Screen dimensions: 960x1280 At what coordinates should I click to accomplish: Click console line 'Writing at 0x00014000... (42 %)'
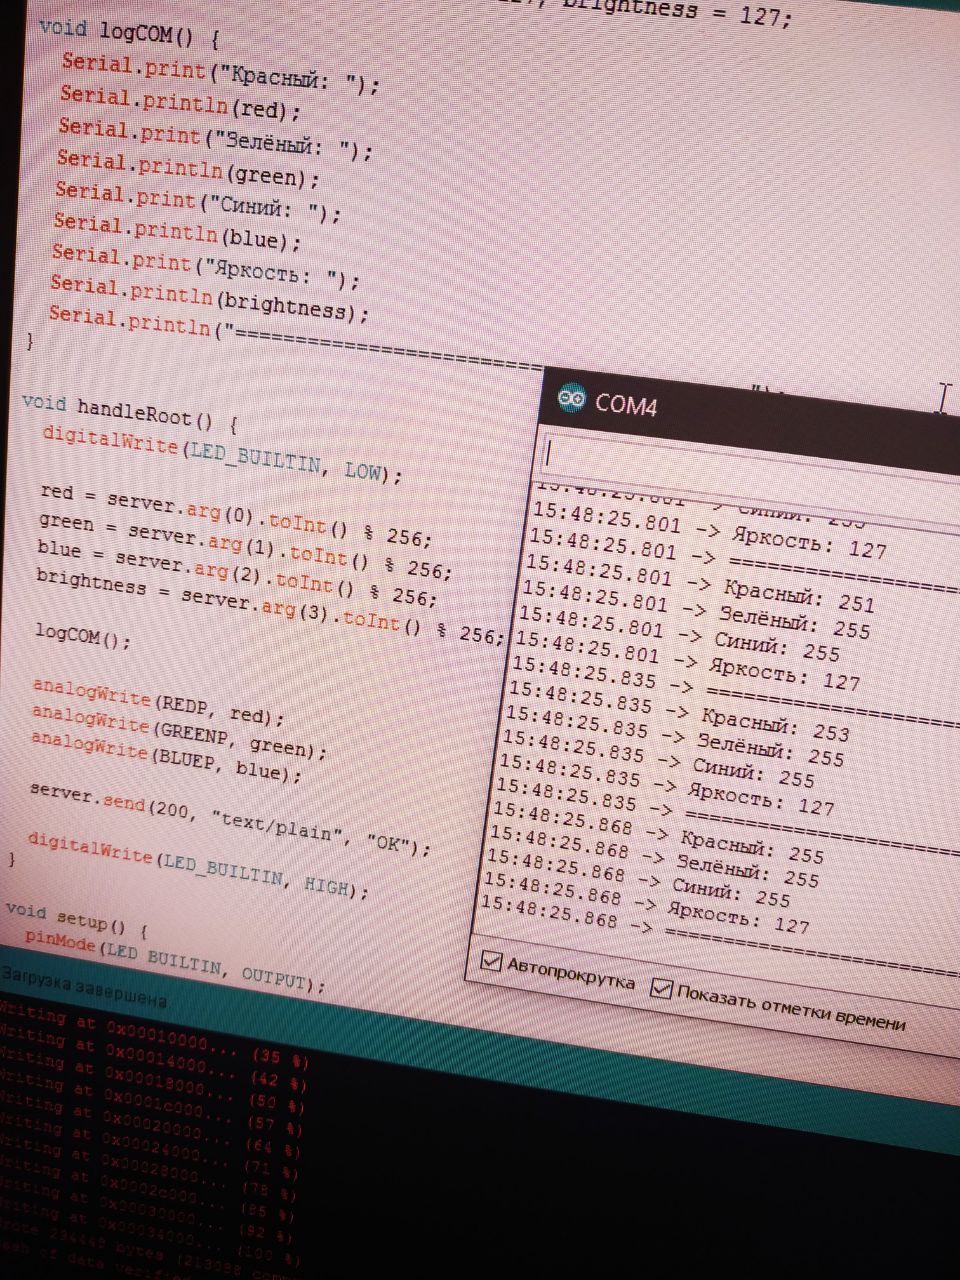click(x=153, y=1056)
